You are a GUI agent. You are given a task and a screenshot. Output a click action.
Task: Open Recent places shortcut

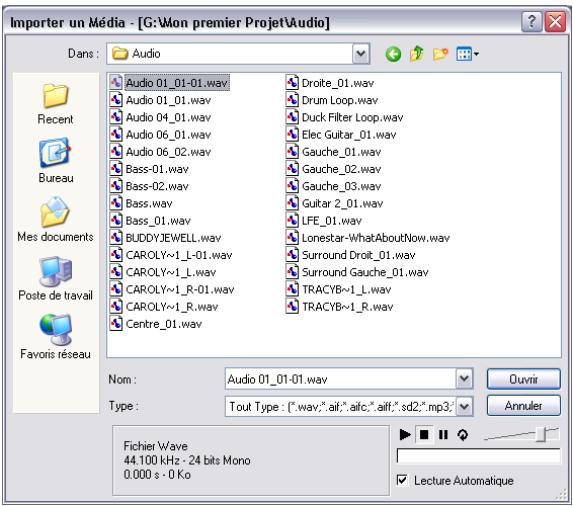point(55,104)
